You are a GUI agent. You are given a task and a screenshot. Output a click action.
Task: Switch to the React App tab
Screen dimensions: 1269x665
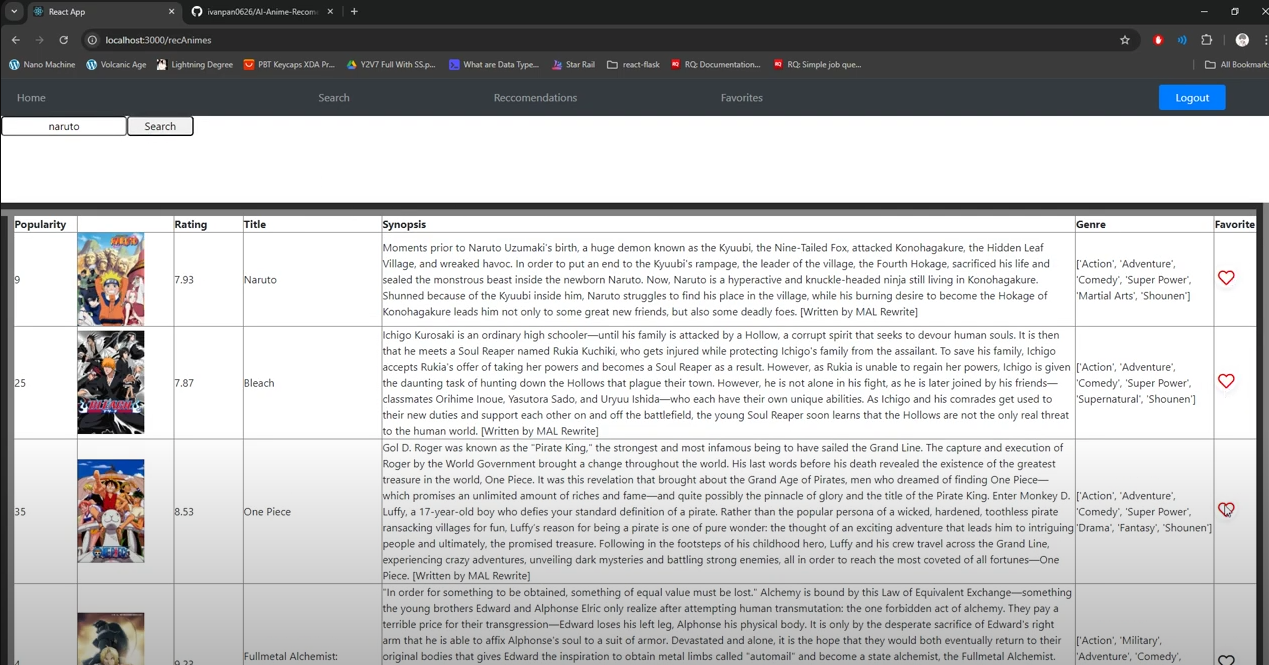[x=104, y=12]
